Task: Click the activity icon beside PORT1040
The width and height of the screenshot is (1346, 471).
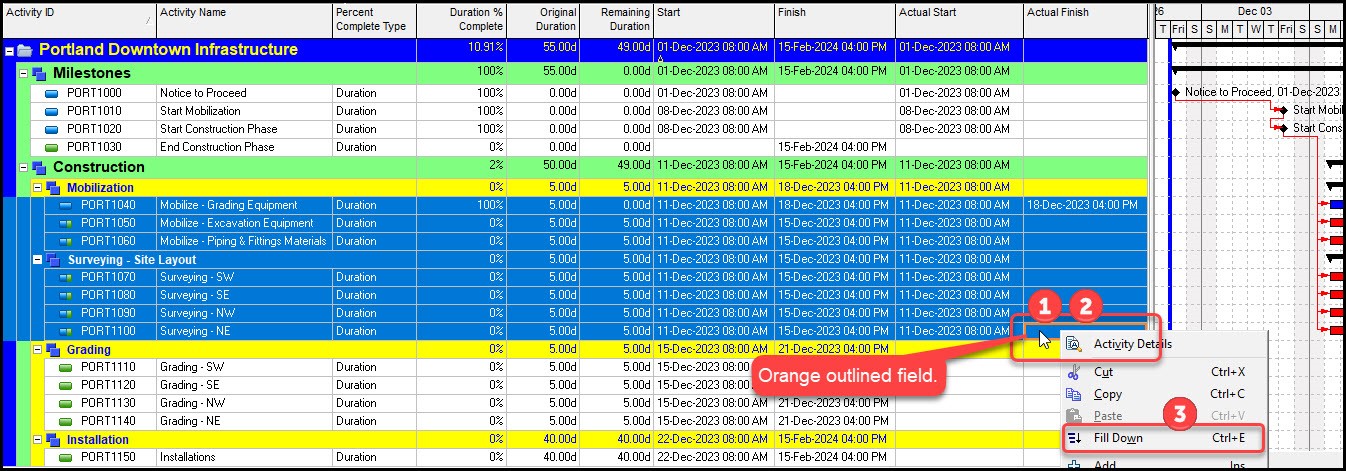Action: (67, 206)
